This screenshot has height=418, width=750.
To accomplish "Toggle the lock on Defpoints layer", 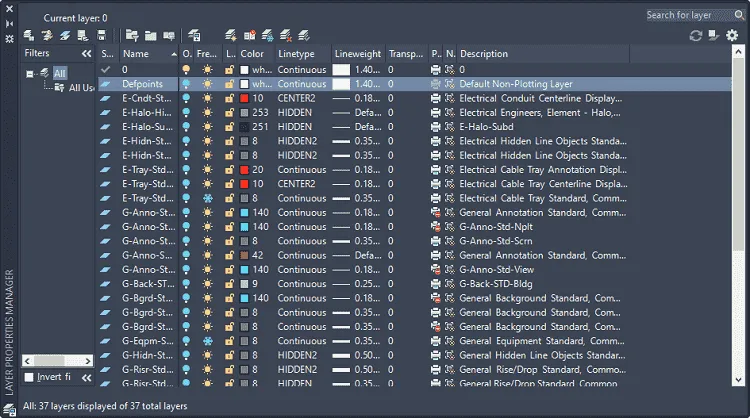I will click(230, 84).
